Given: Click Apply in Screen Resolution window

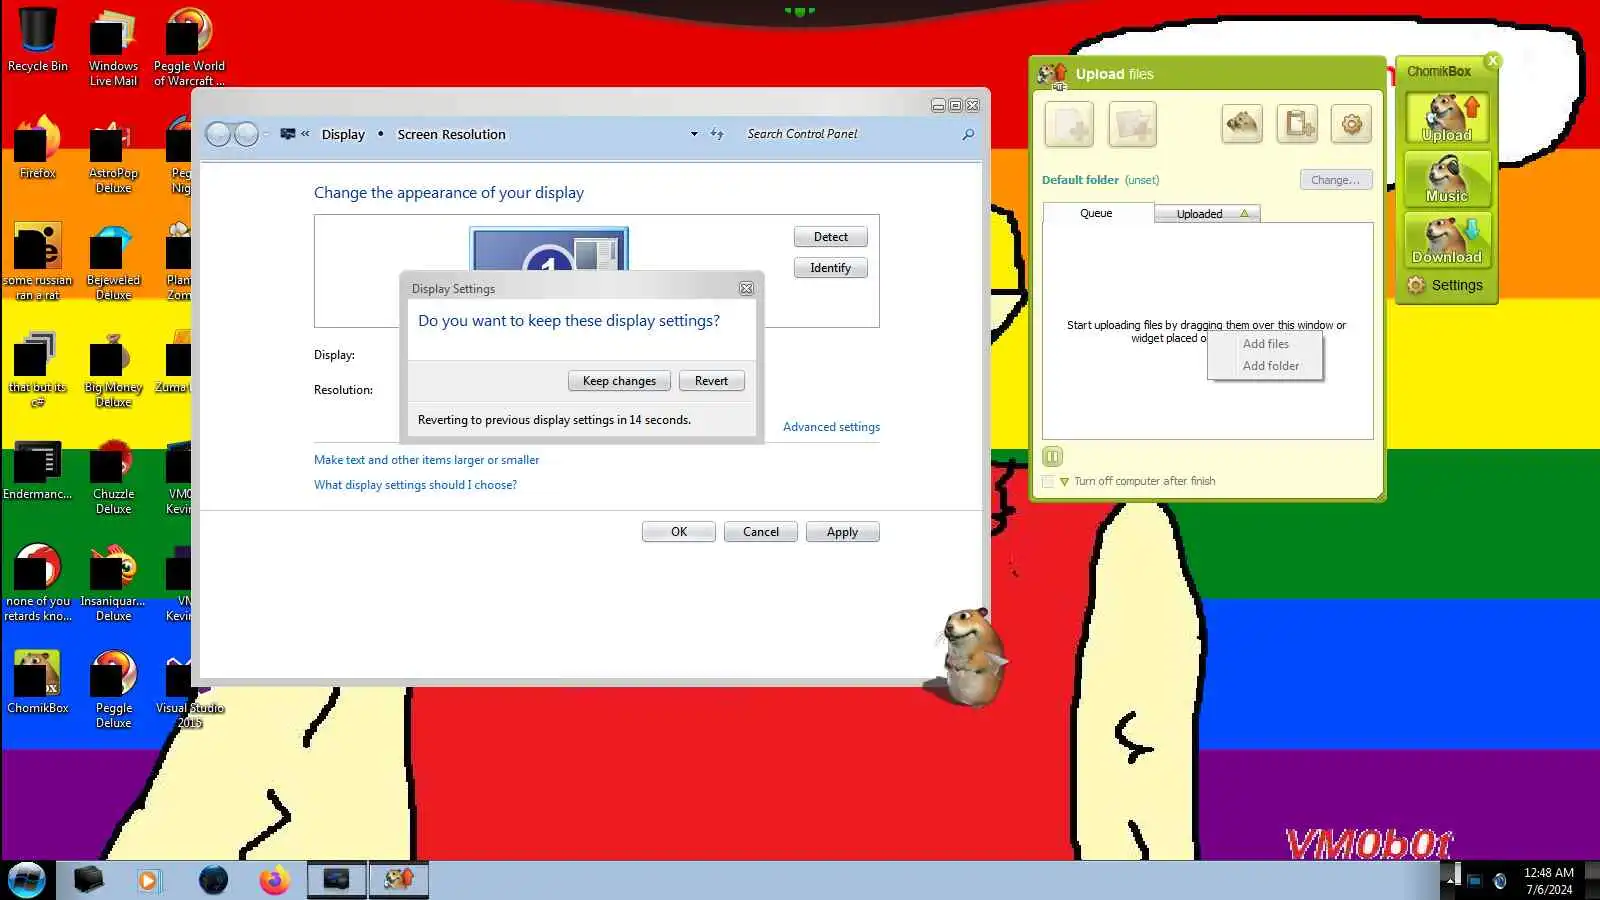Looking at the screenshot, I should pos(842,532).
